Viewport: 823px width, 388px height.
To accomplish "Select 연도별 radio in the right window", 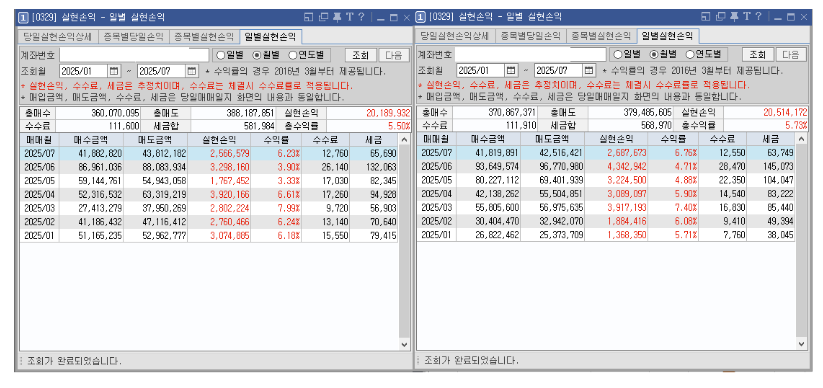I will tap(703, 55).
